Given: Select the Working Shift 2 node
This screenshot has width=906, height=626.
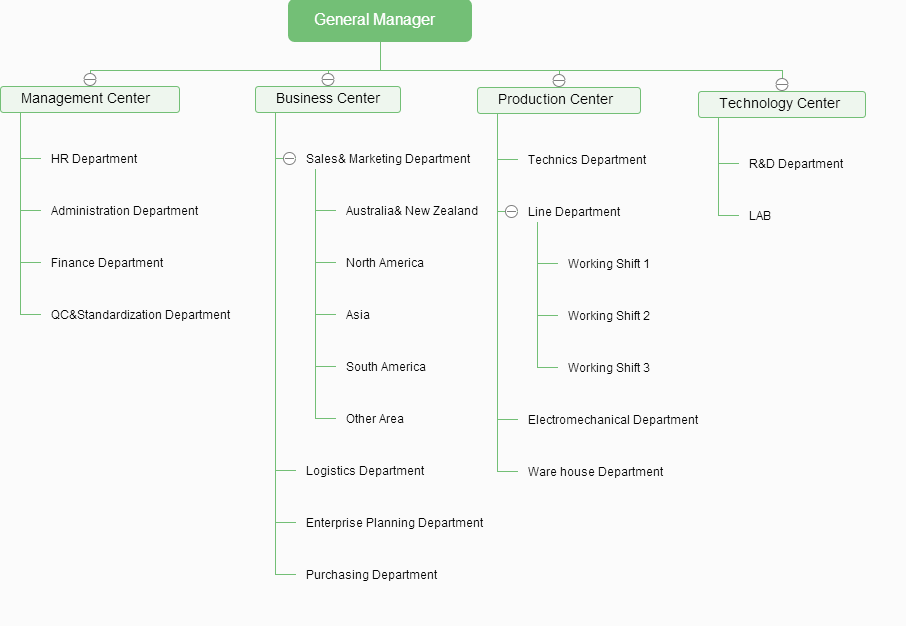Looking at the screenshot, I should pos(608,316).
